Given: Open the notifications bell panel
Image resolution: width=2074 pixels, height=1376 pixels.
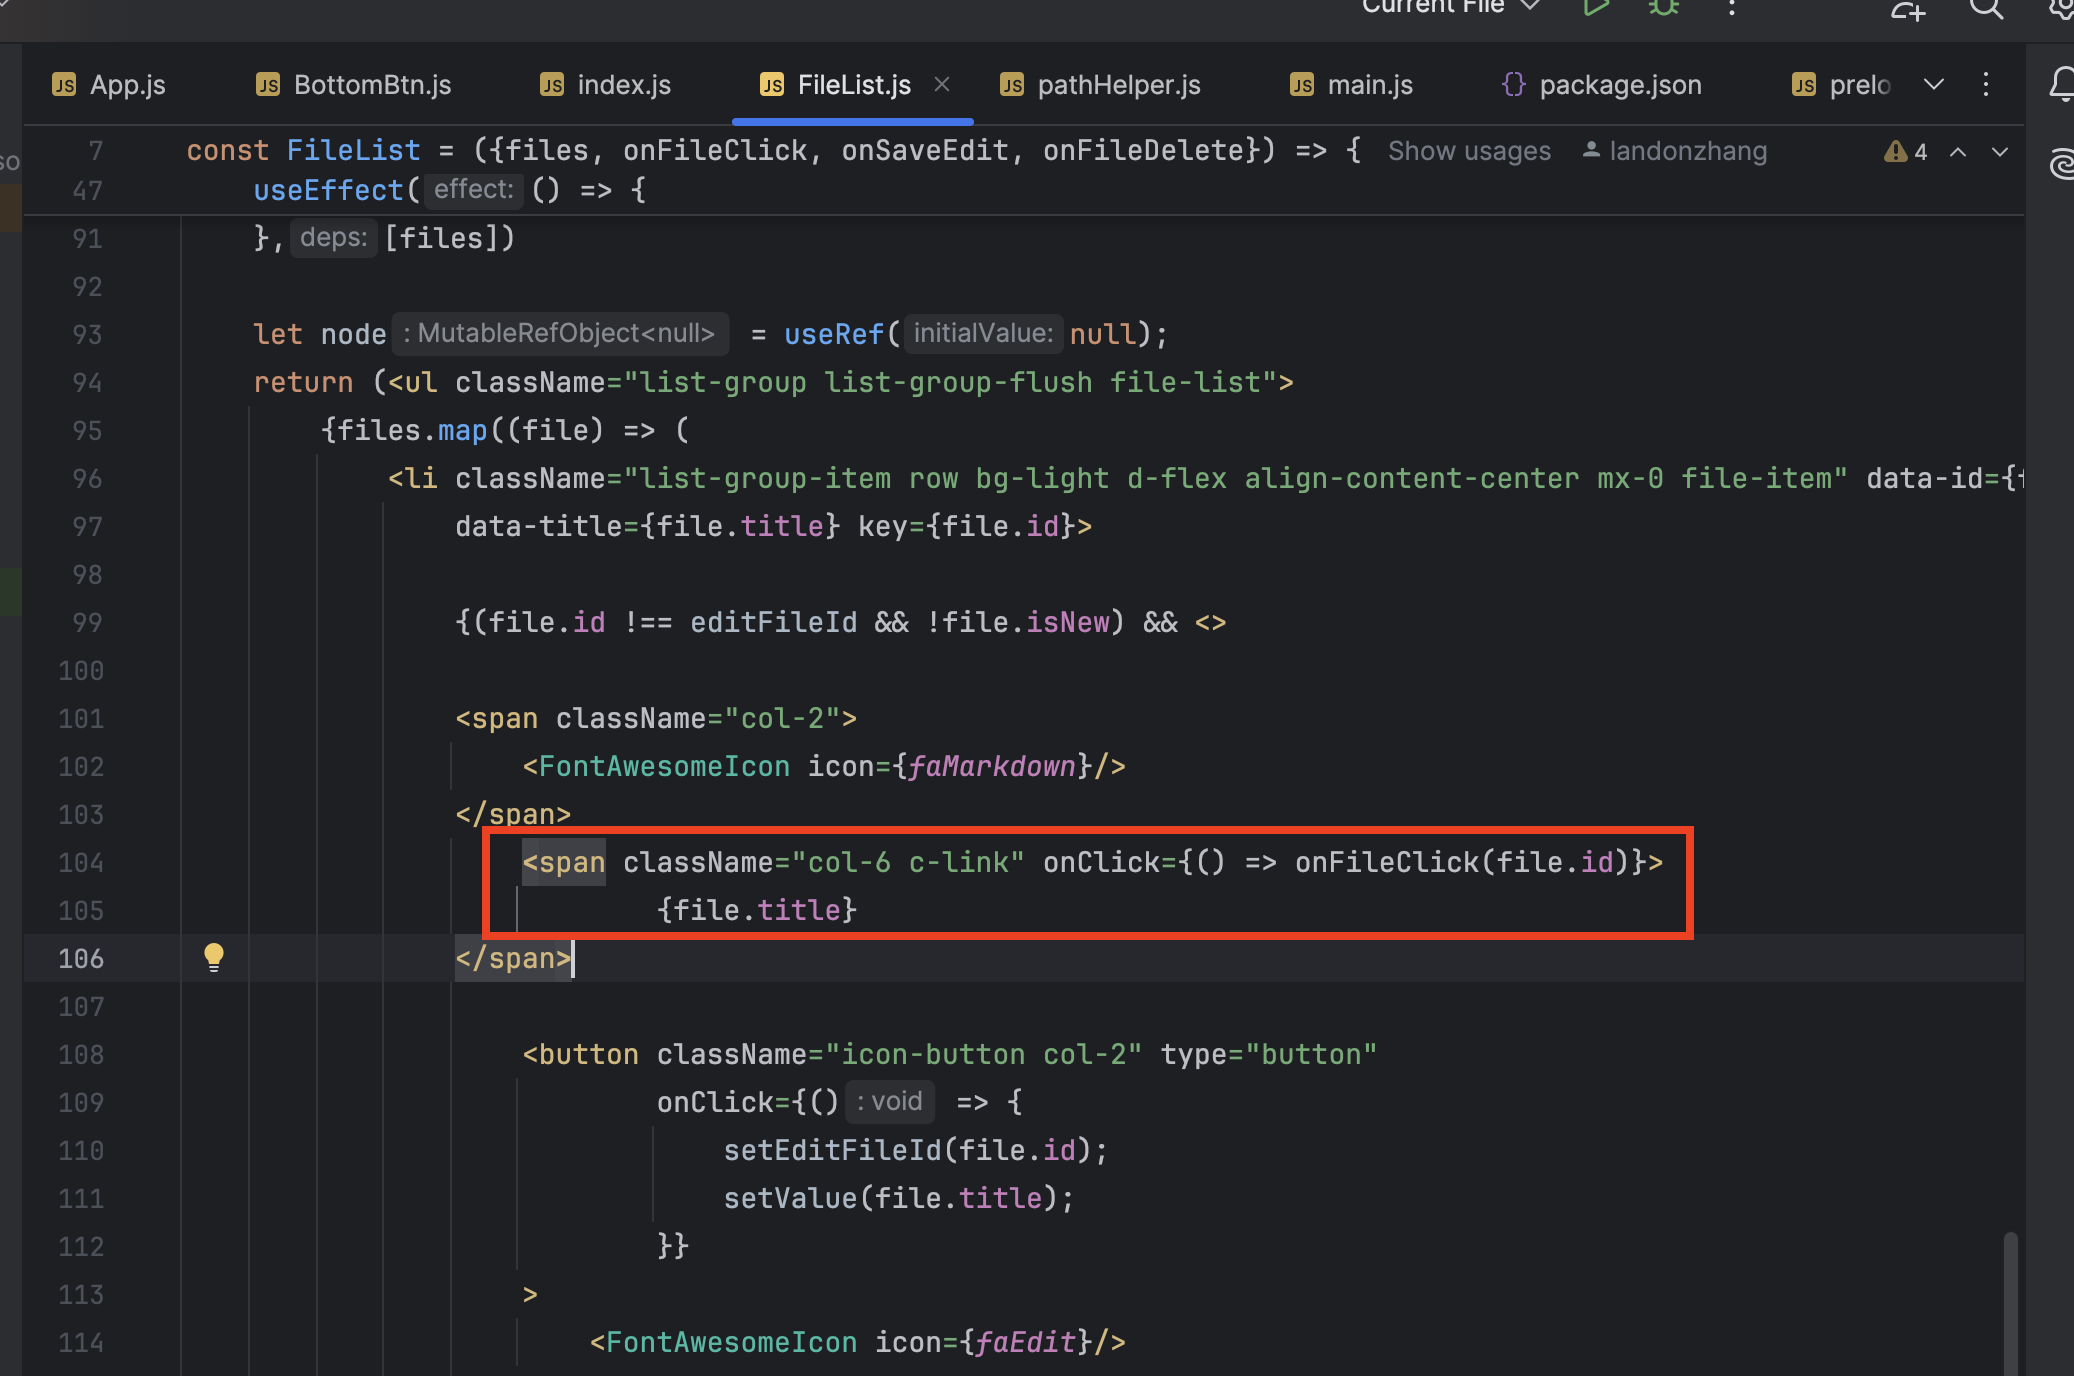Looking at the screenshot, I should pos(2060,84).
